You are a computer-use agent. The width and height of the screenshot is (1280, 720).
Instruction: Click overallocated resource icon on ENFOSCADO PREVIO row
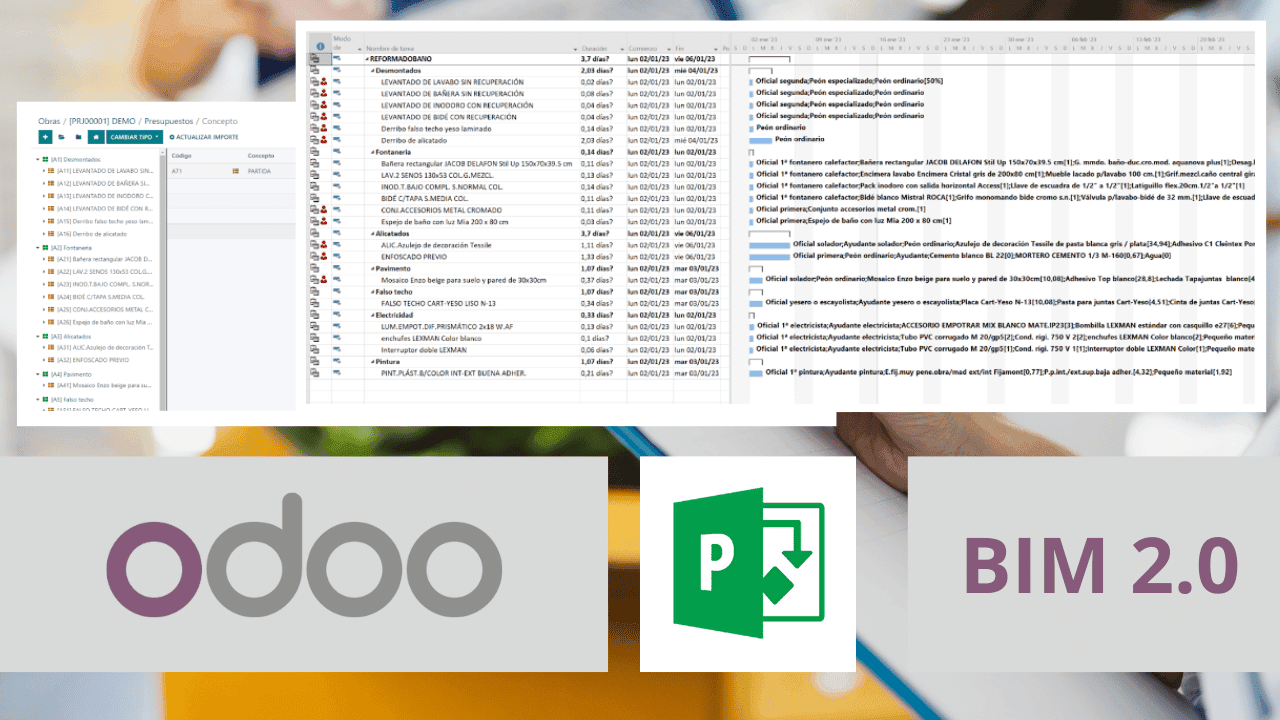point(324,256)
